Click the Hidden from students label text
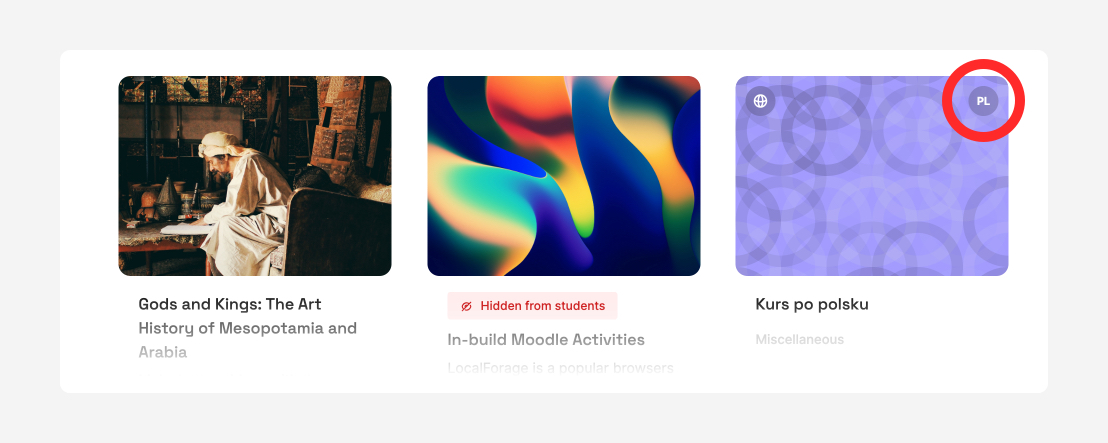Image resolution: width=1108 pixels, height=443 pixels. [543, 306]
